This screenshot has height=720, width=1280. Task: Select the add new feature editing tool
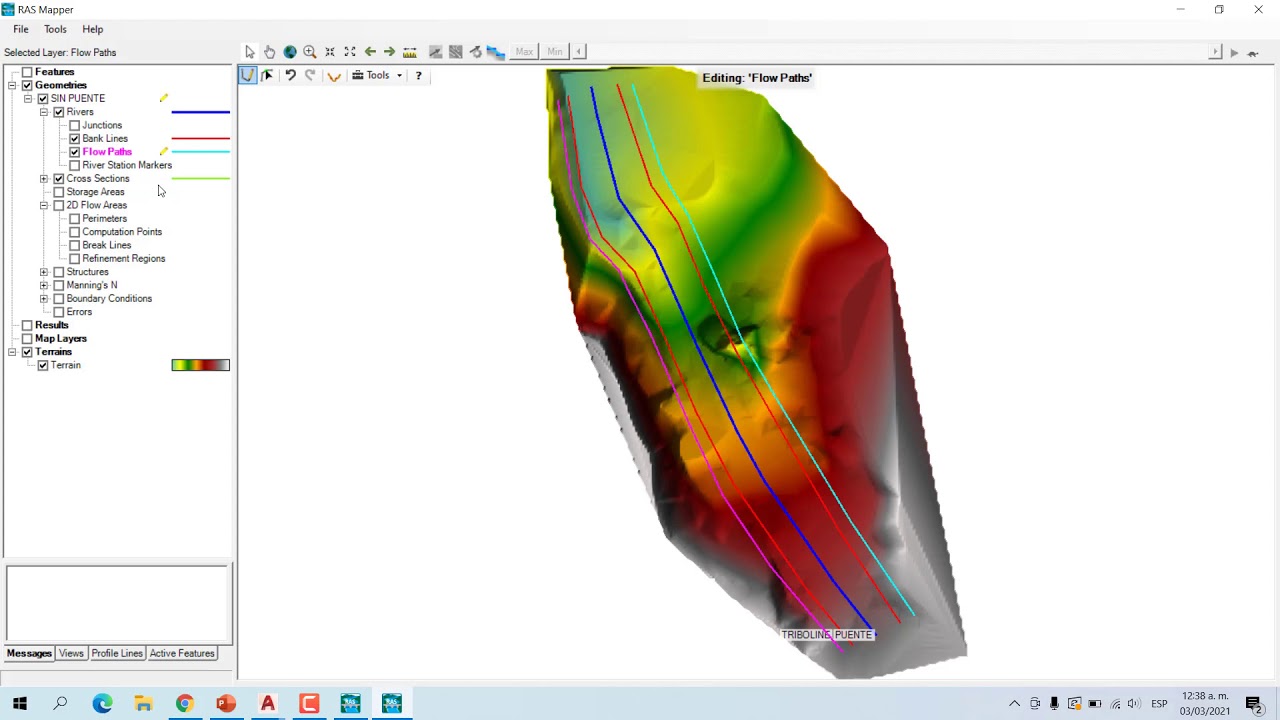pyautogui.click(x=248, y=75)
